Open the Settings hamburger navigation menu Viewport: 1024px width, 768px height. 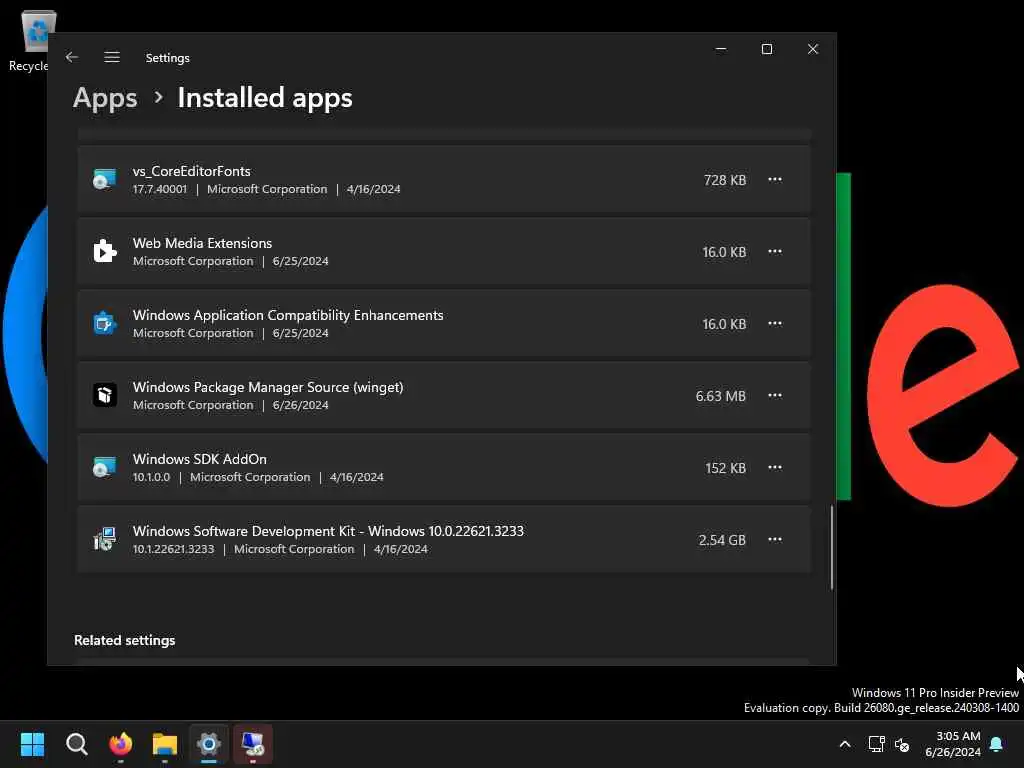pyautogui.click(x=112, y=57)
